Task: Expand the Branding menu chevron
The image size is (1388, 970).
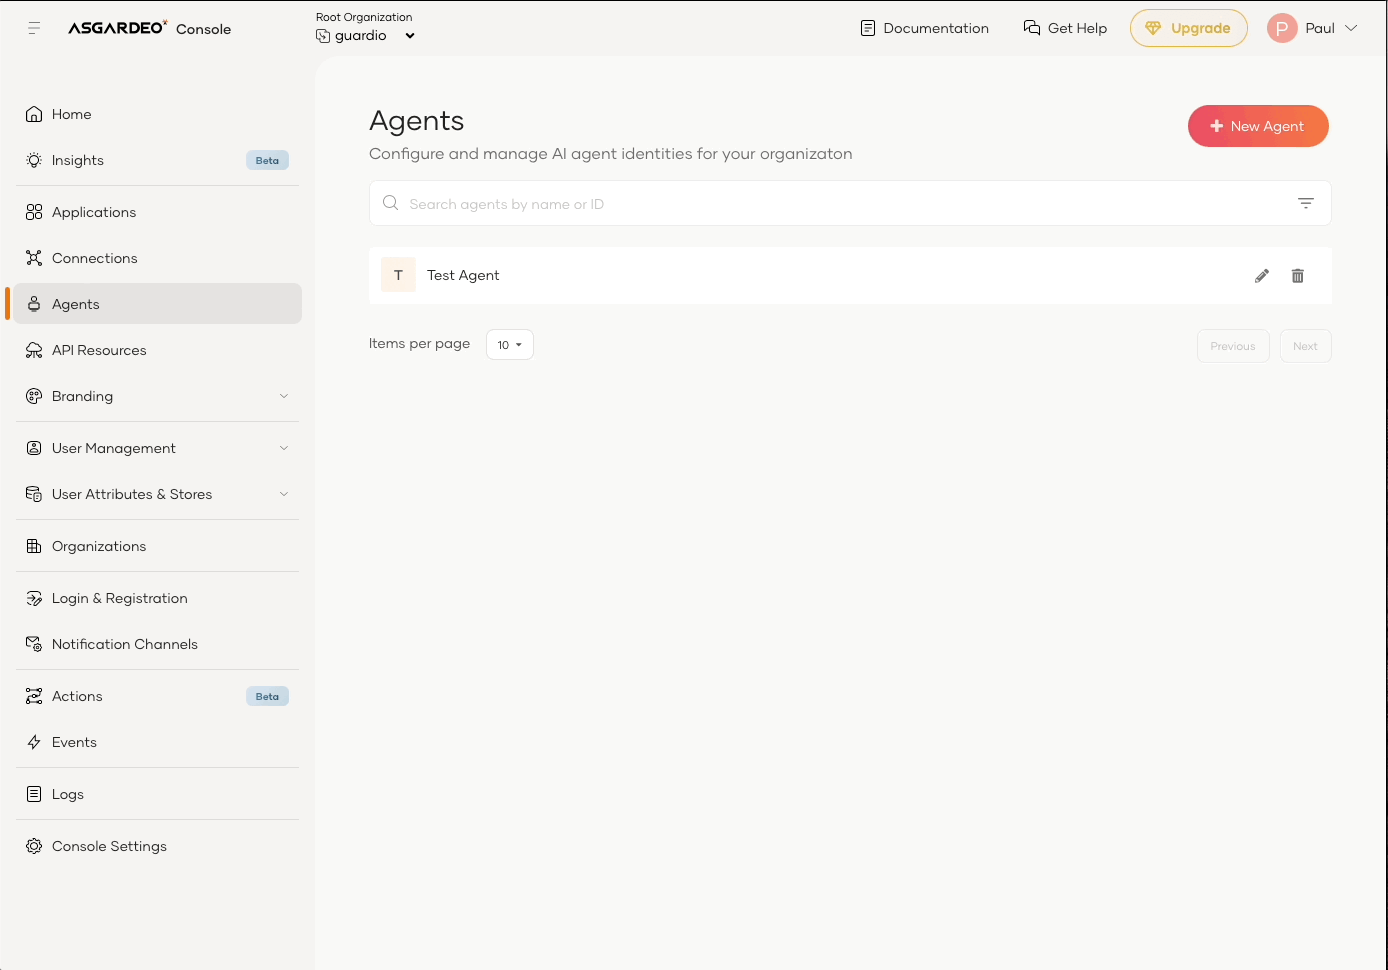Action: tap(284, 396)
